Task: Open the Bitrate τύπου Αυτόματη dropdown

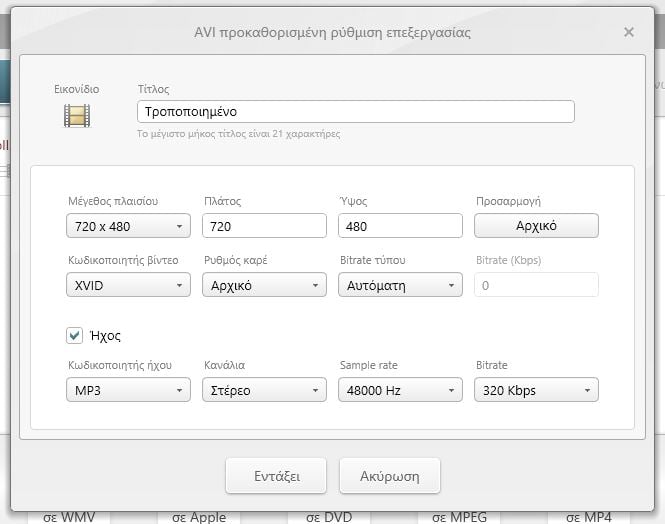Action: tap(400, 285)
